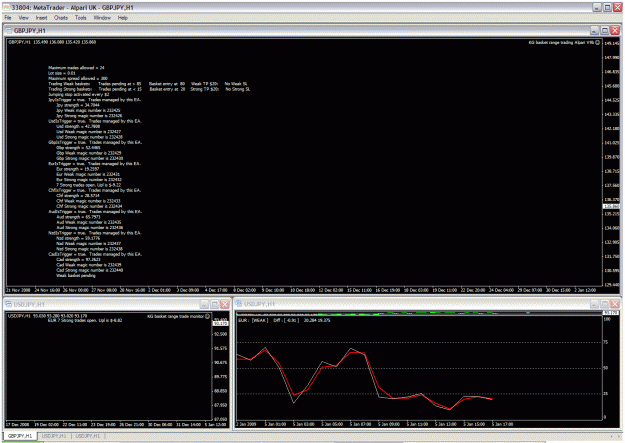625x443 pixels.
Task: Maximize the GBPJPY,H1 chart window
Action: point(605,30)
